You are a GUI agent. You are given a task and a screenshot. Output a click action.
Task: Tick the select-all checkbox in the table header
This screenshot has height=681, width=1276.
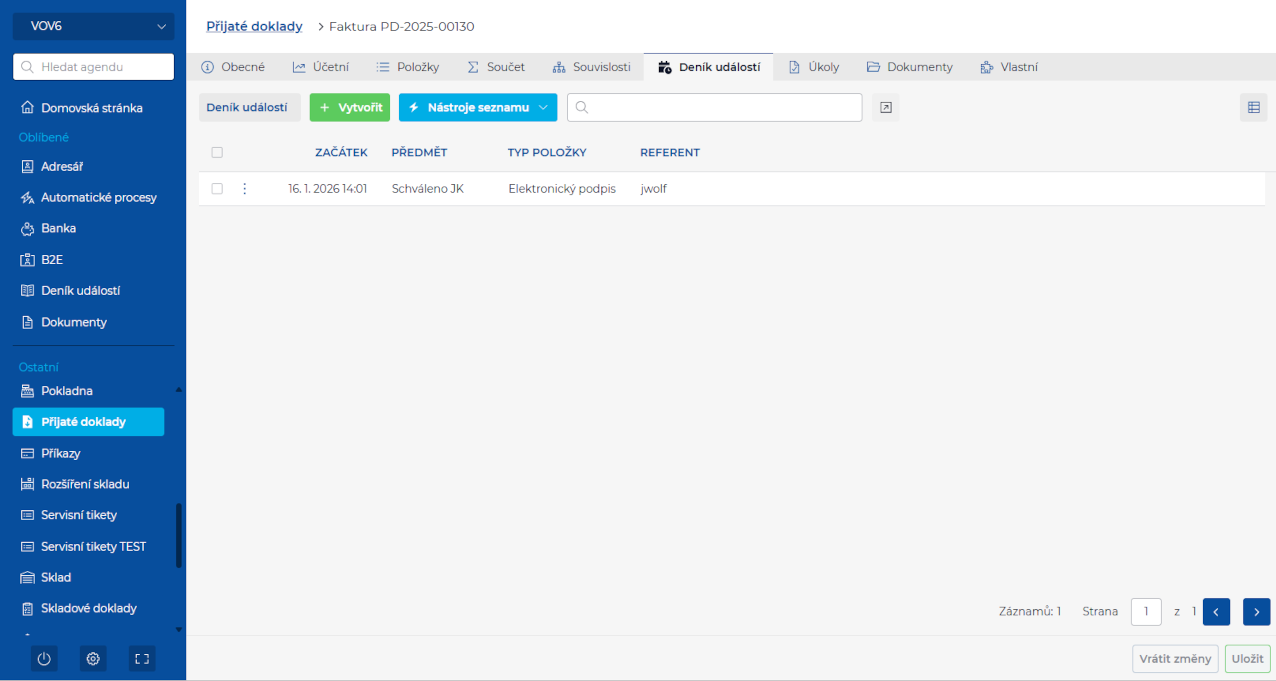(217, 153)
